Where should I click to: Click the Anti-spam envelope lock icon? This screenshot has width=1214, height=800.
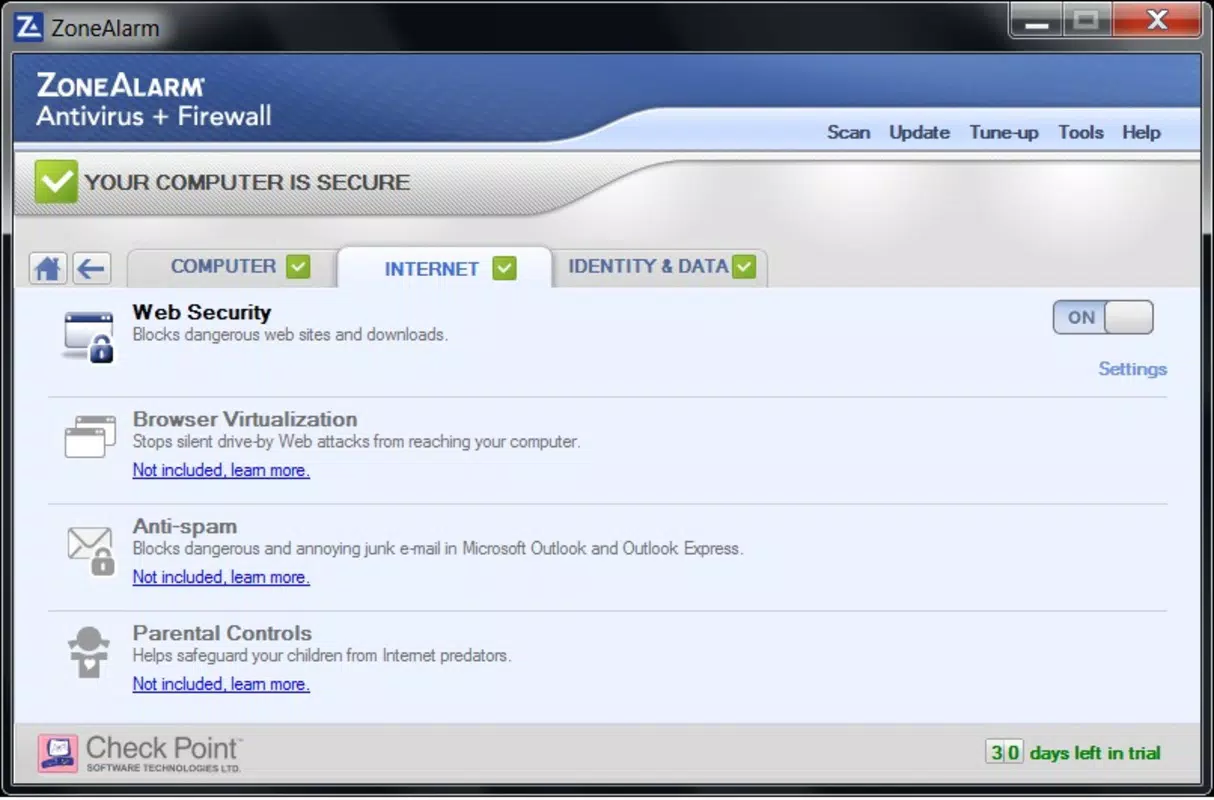[90, 550]
